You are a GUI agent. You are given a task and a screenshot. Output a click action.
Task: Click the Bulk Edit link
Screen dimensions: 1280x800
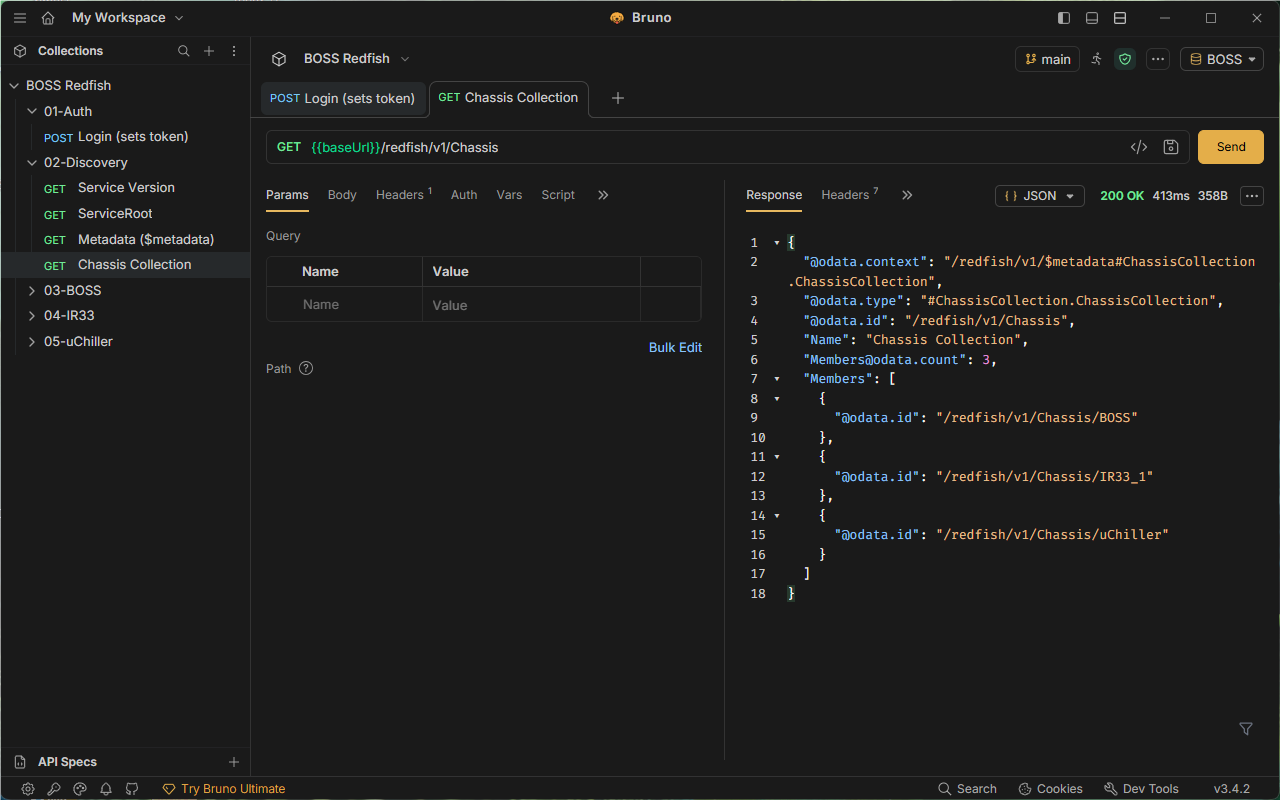676,348
